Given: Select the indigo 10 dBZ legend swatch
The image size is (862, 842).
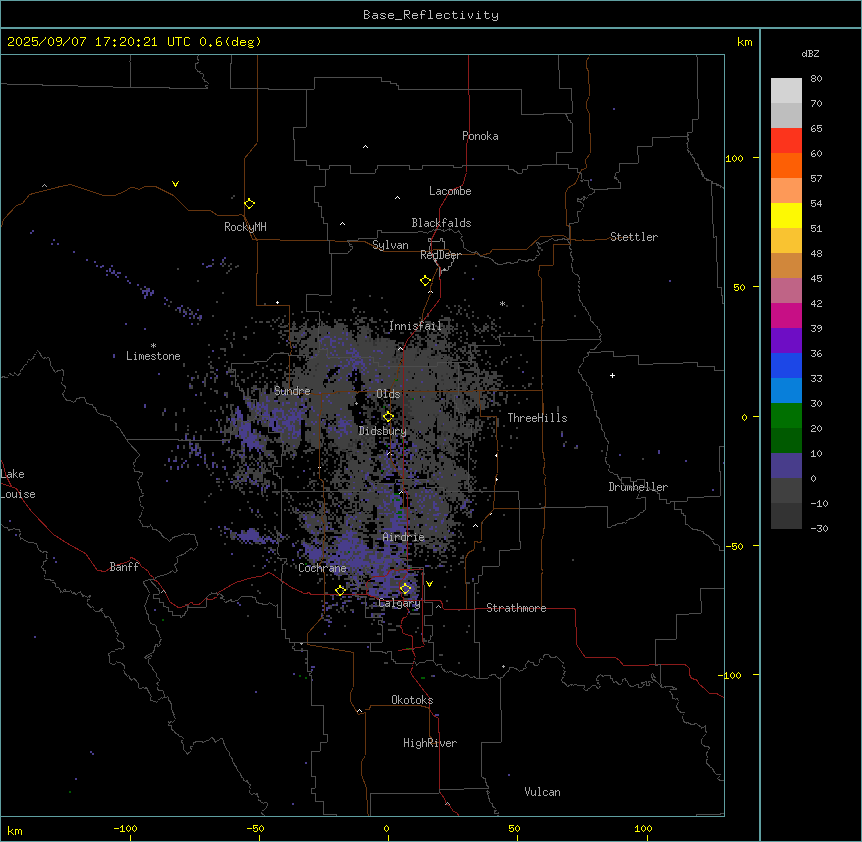Looking at the screenshot, I should (786, 466).
